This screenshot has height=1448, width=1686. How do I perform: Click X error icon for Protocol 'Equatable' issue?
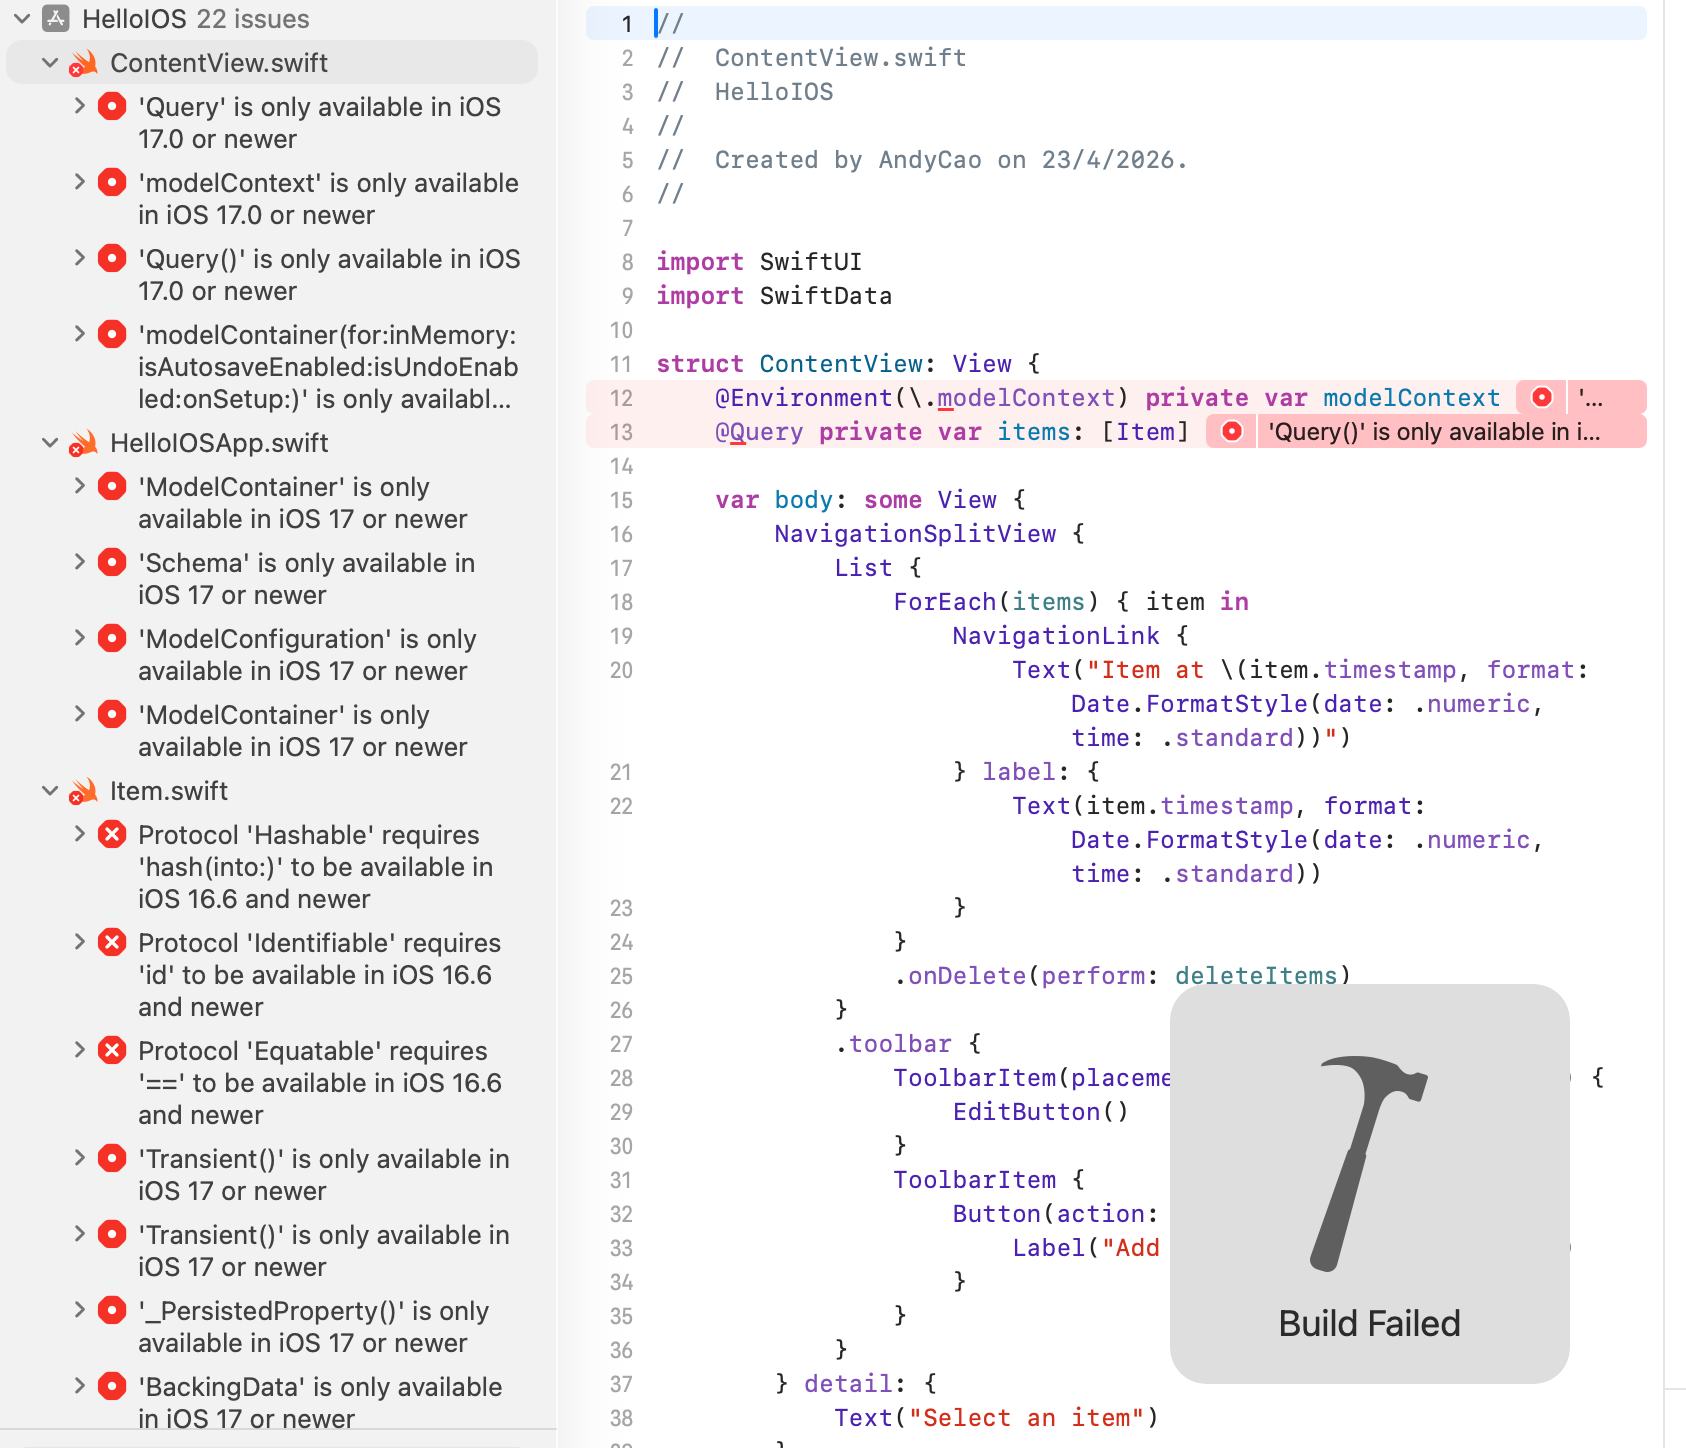[x=112, y=1050]
